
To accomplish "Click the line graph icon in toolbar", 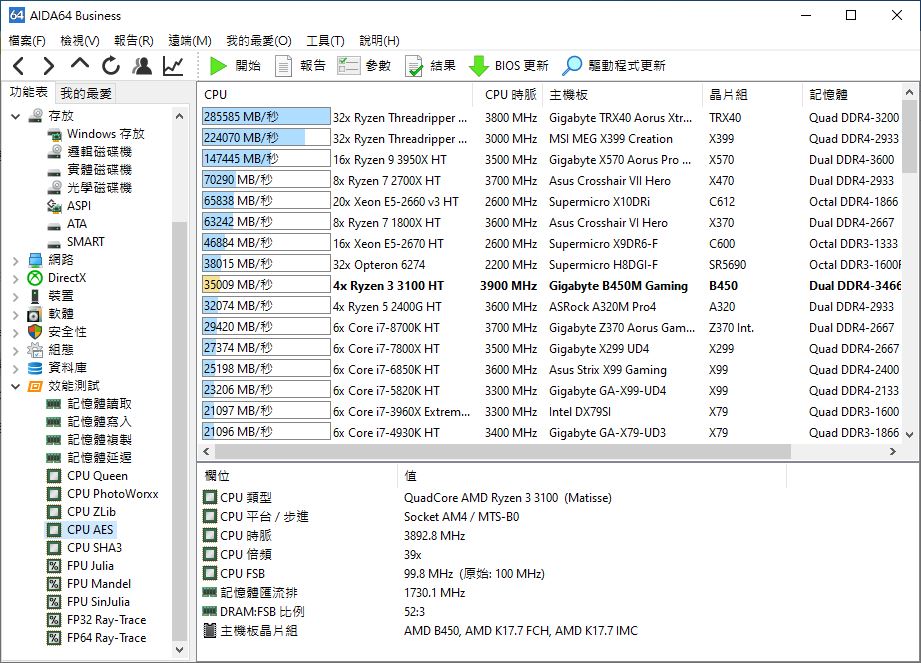I will pos(173,66).
